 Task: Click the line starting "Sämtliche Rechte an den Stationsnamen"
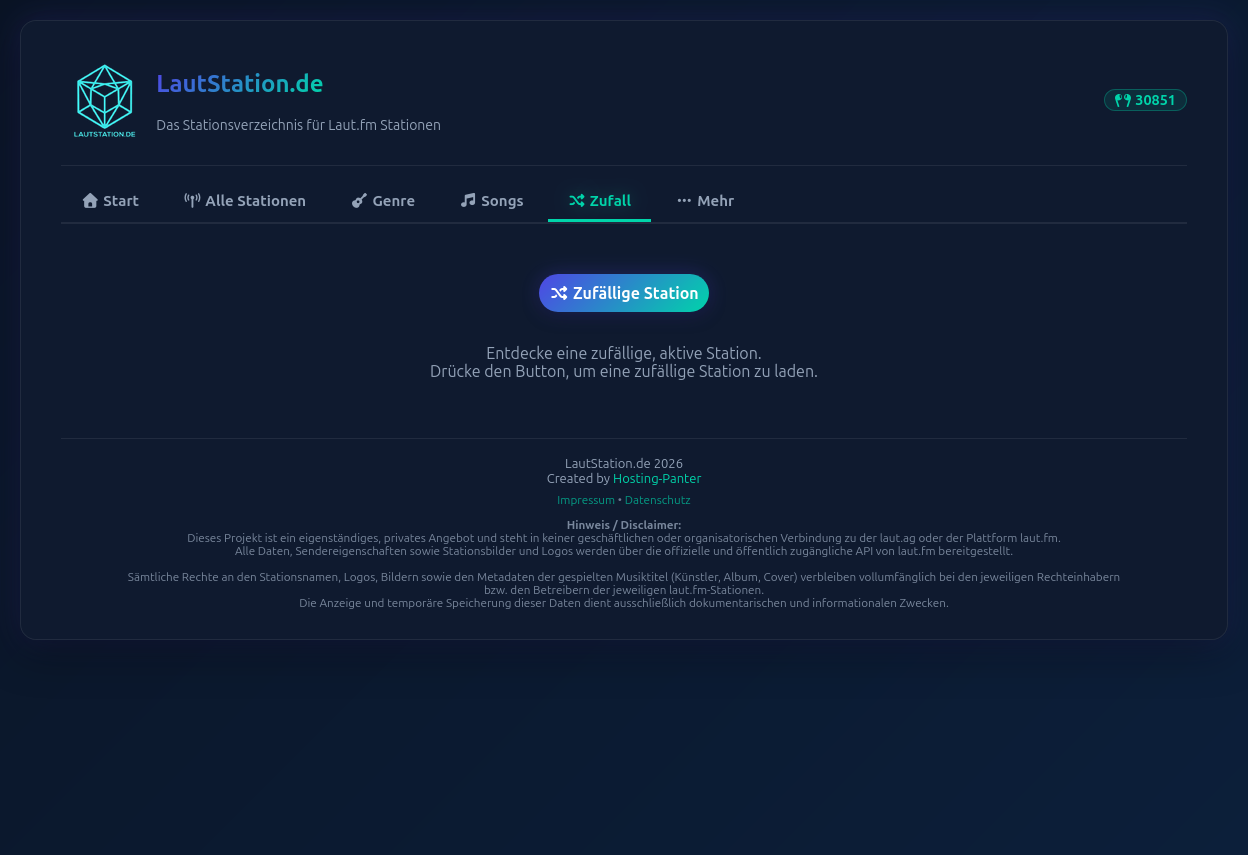coord(624,577)
